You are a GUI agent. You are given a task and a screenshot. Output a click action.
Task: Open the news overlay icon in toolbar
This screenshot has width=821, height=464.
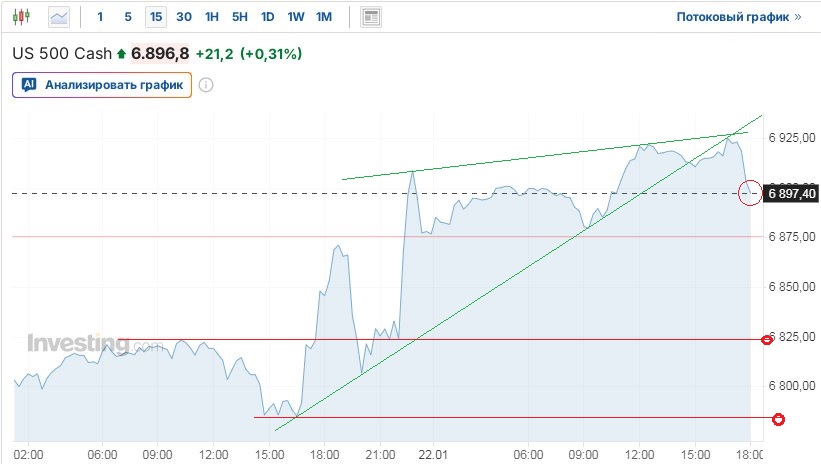point(371,17)
